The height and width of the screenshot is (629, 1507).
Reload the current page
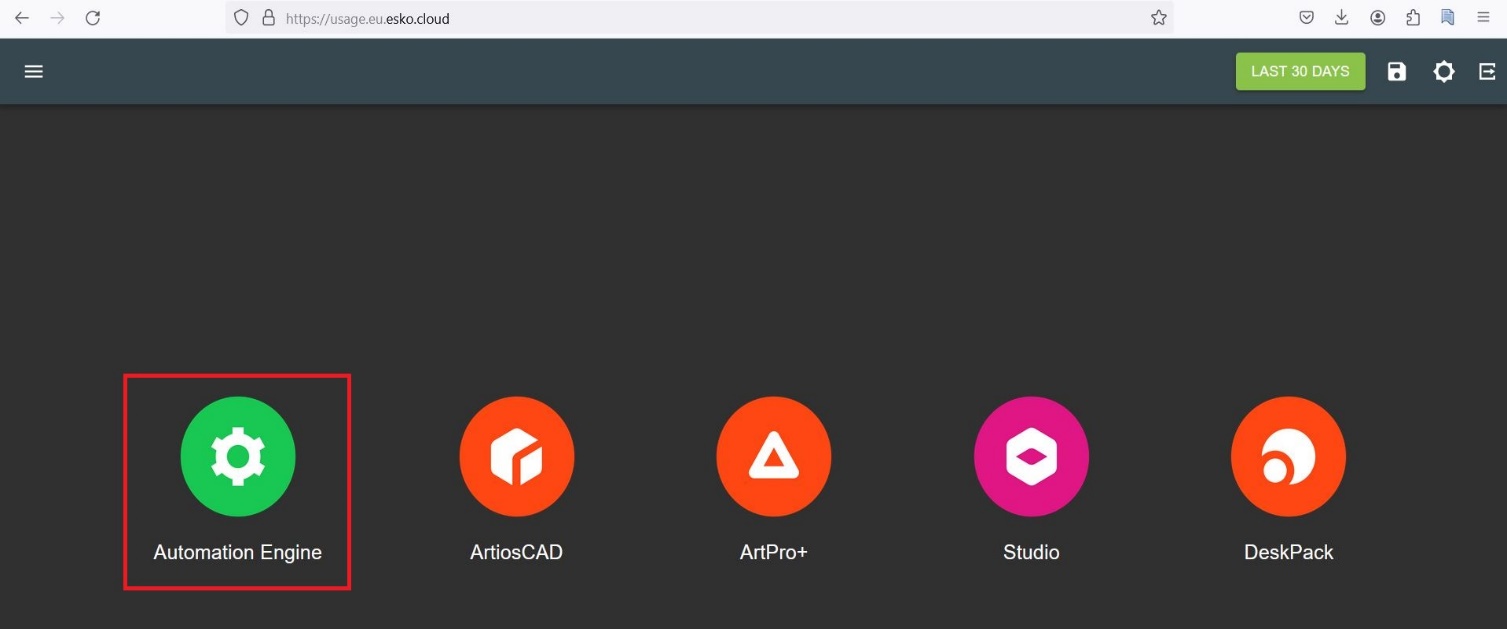click(x=93, y=17)
